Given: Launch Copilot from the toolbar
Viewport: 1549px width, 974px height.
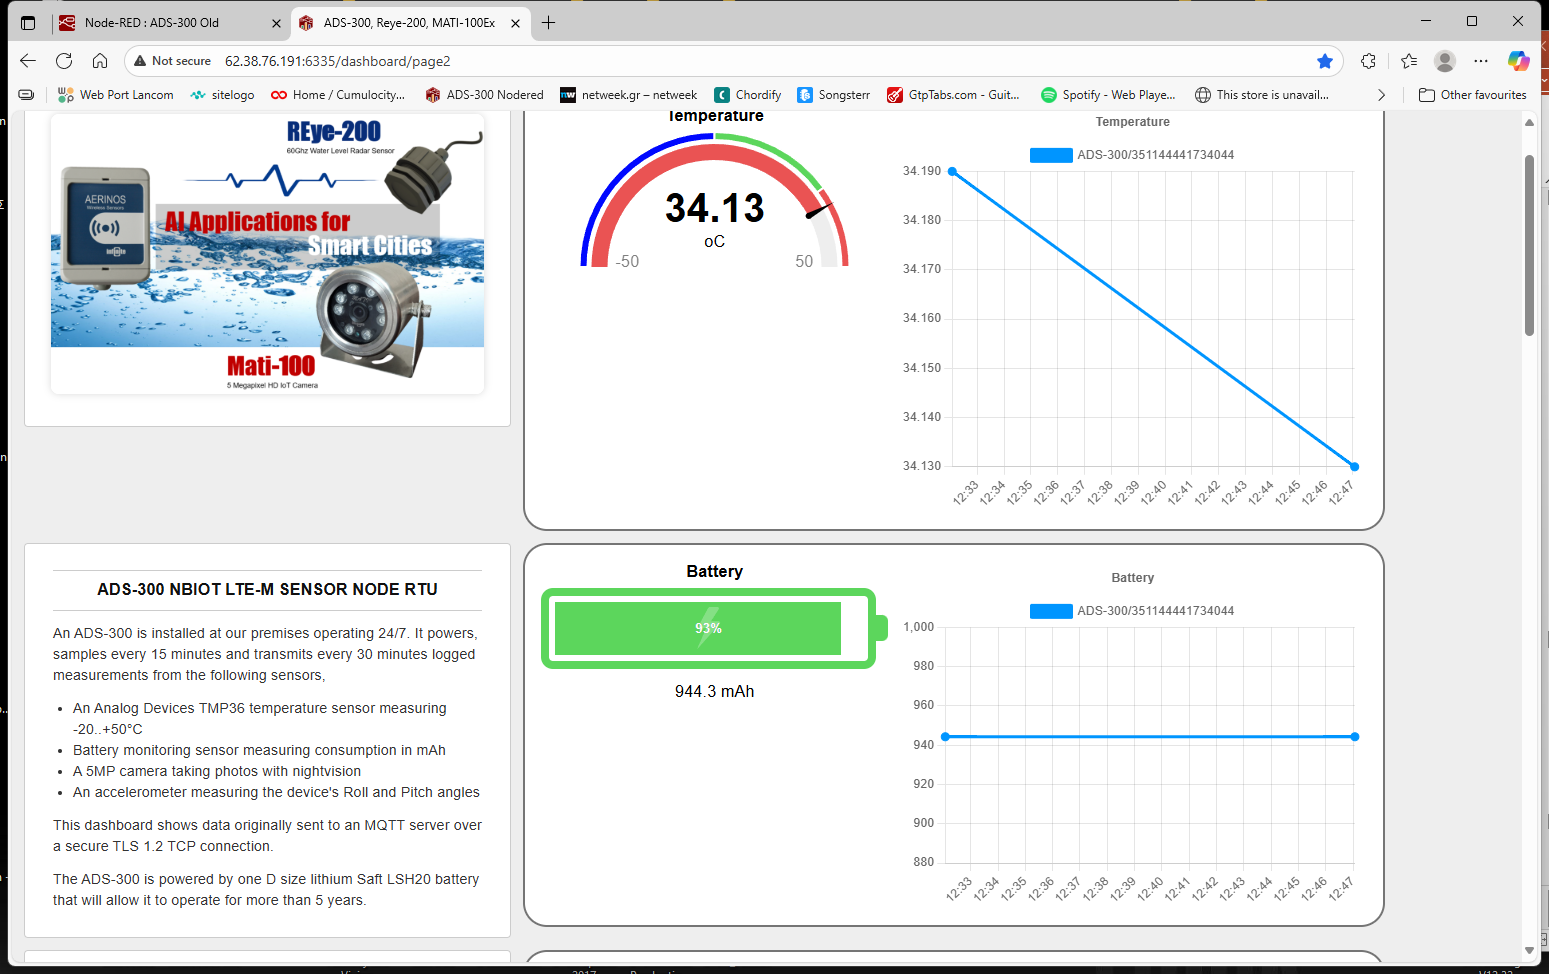Looking at the screenshot, I should tap(1518, 61).
